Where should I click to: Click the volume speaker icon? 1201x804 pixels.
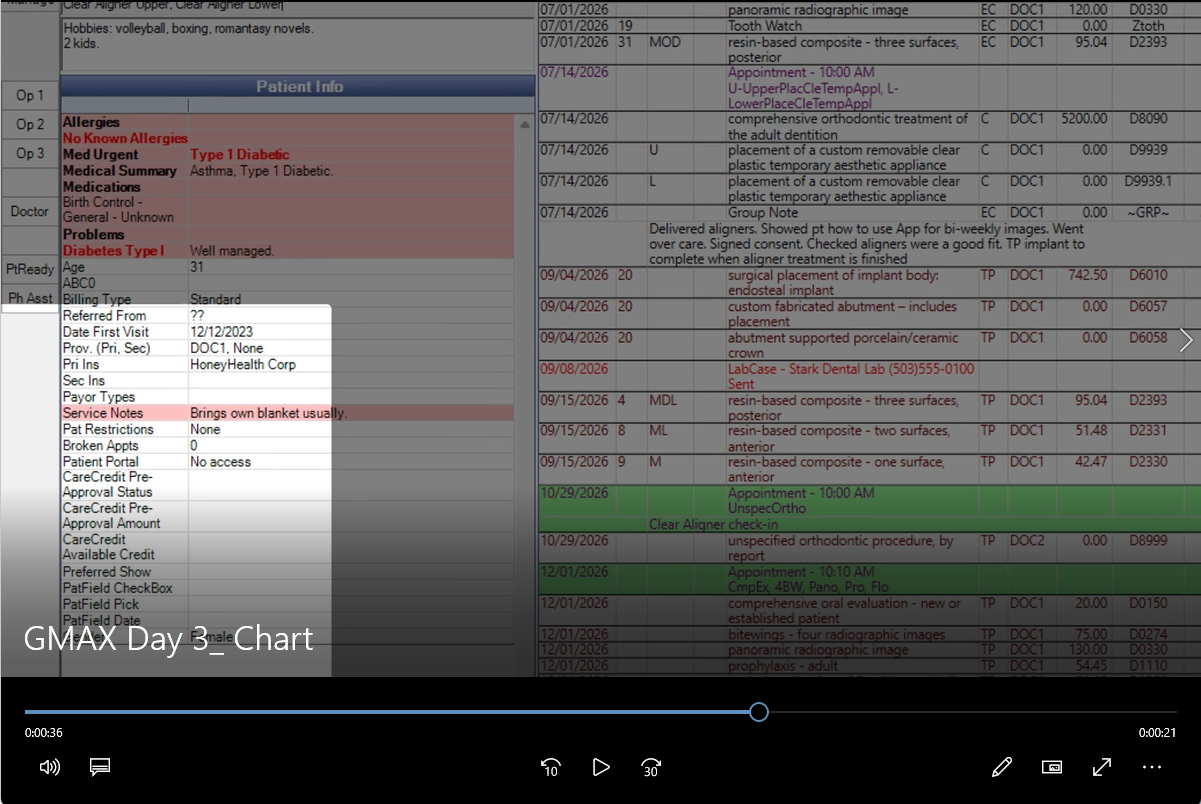pos(50,767)
